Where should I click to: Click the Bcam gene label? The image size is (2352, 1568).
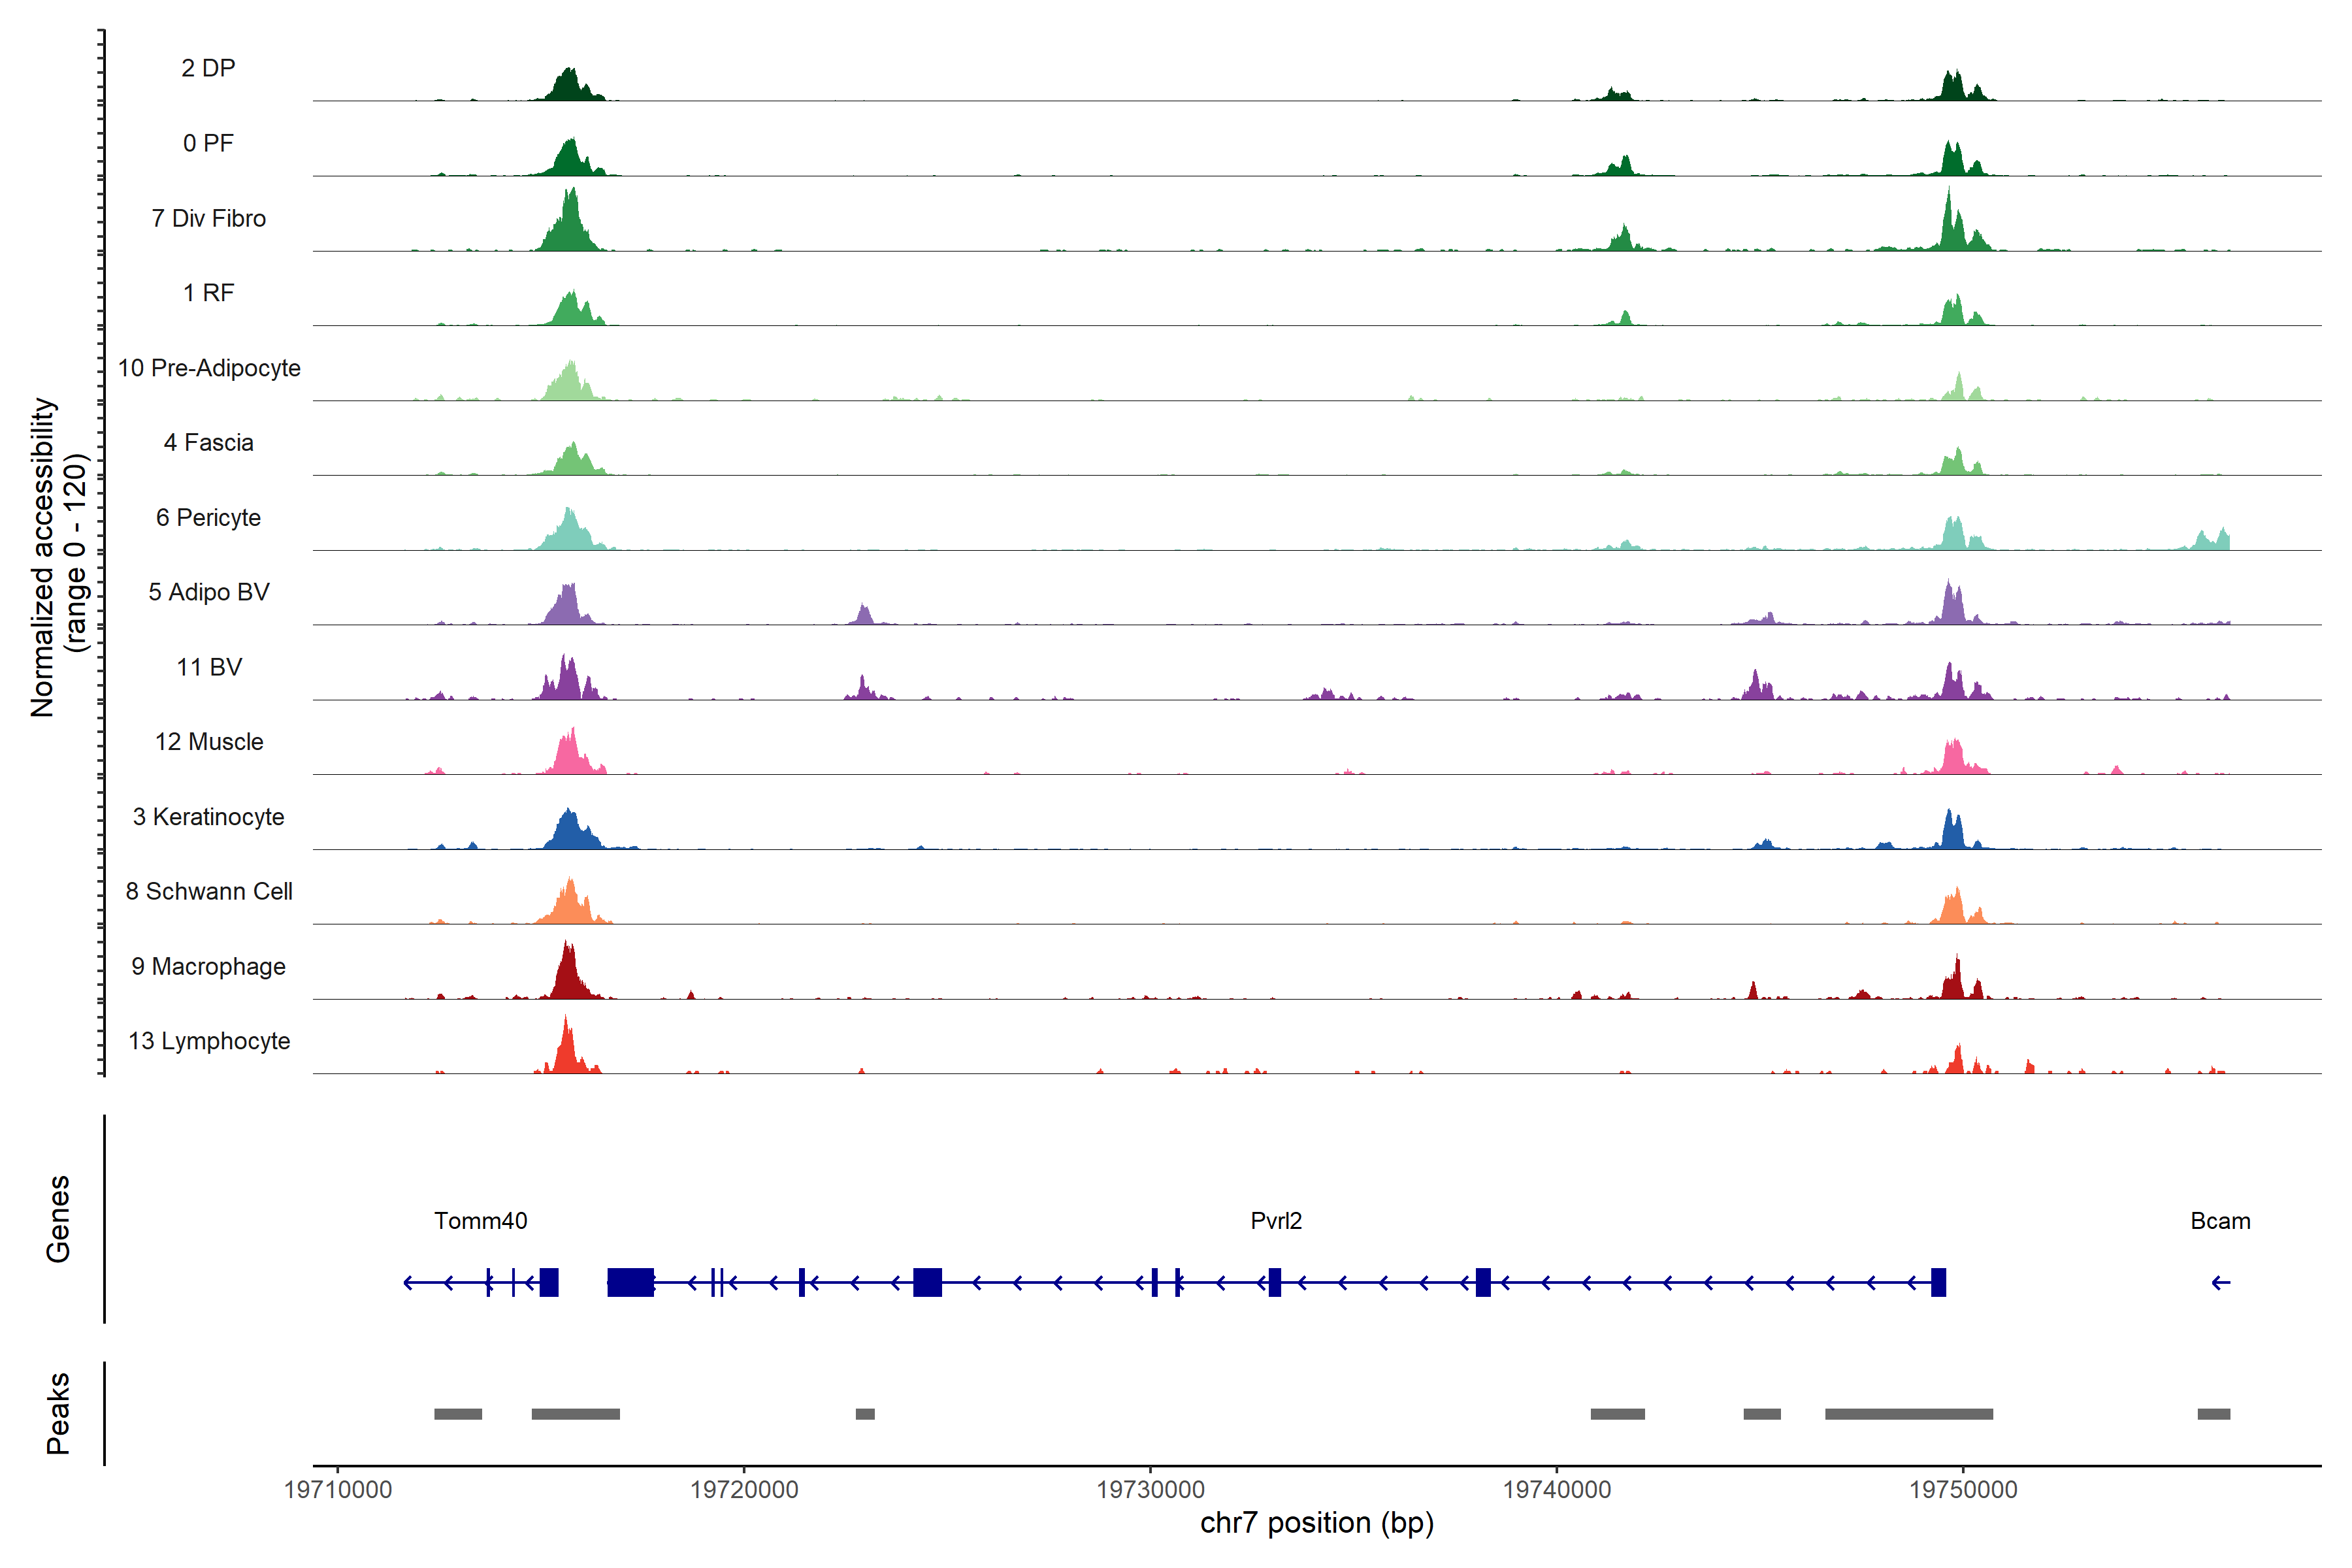point(2220,1221)
